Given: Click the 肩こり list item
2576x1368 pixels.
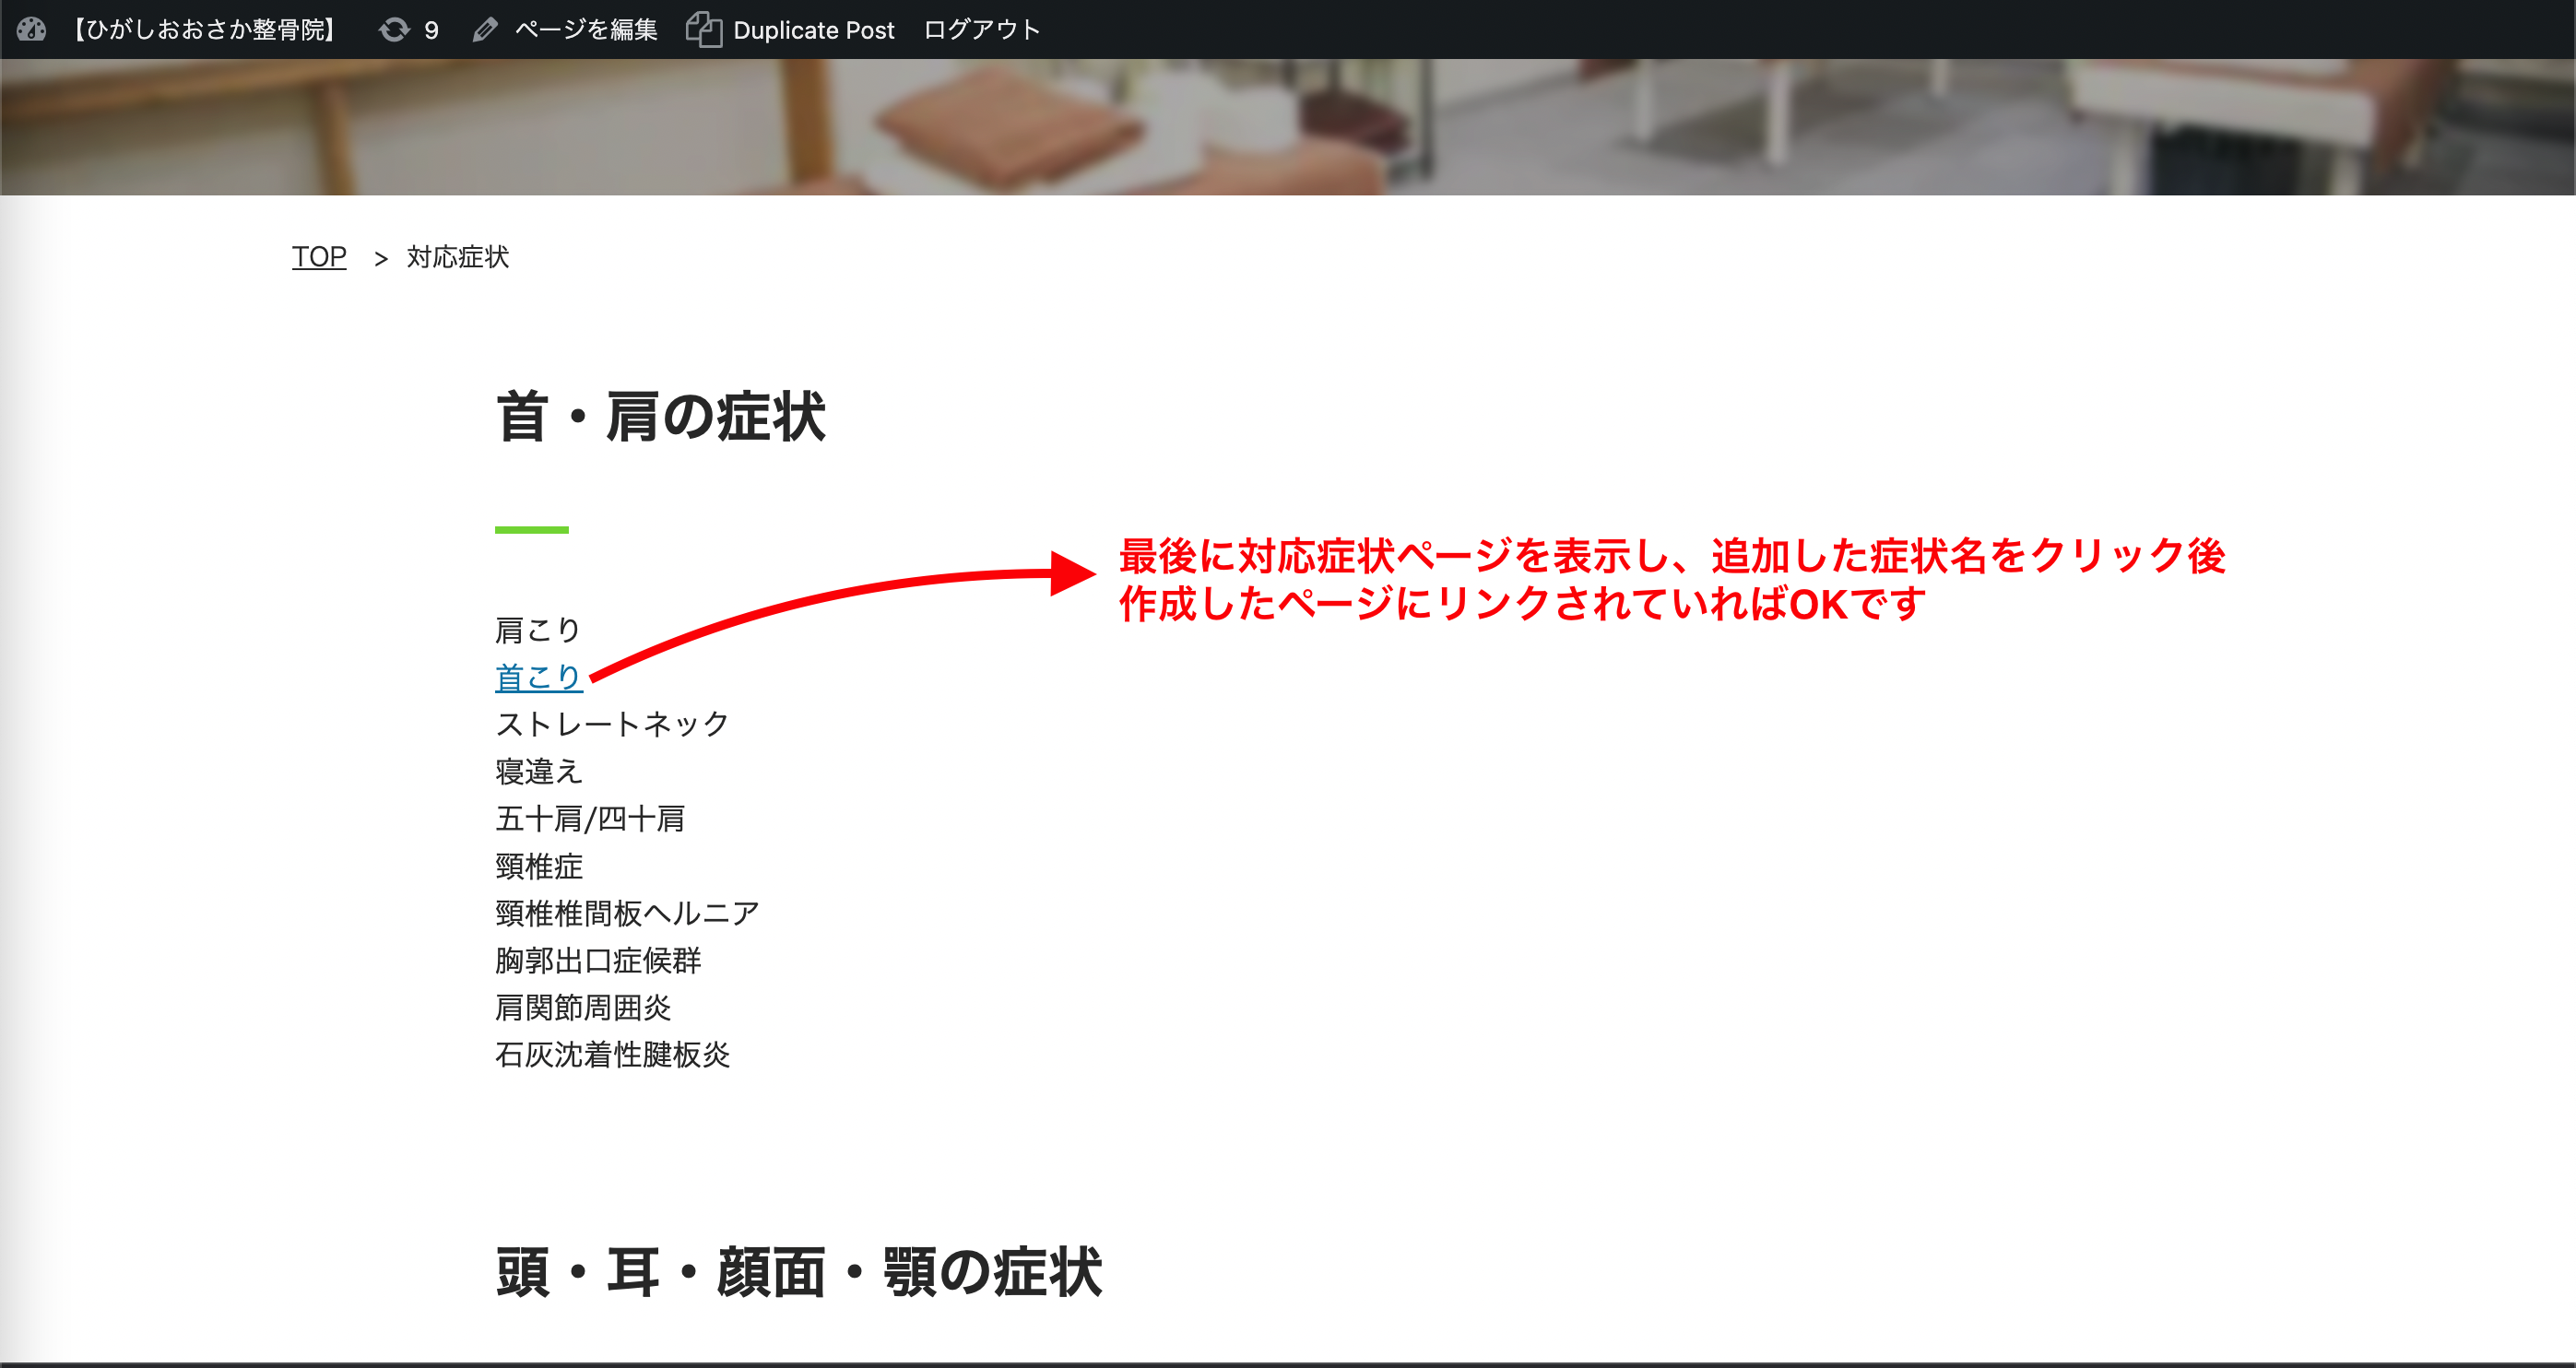Looking at the screenshot, I should pos(538,630).
